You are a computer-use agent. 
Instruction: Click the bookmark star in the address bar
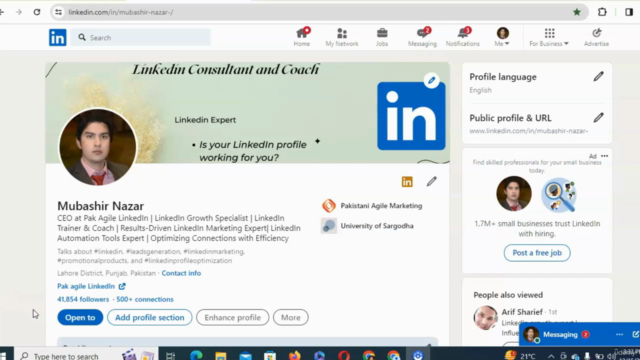point(577,12)
